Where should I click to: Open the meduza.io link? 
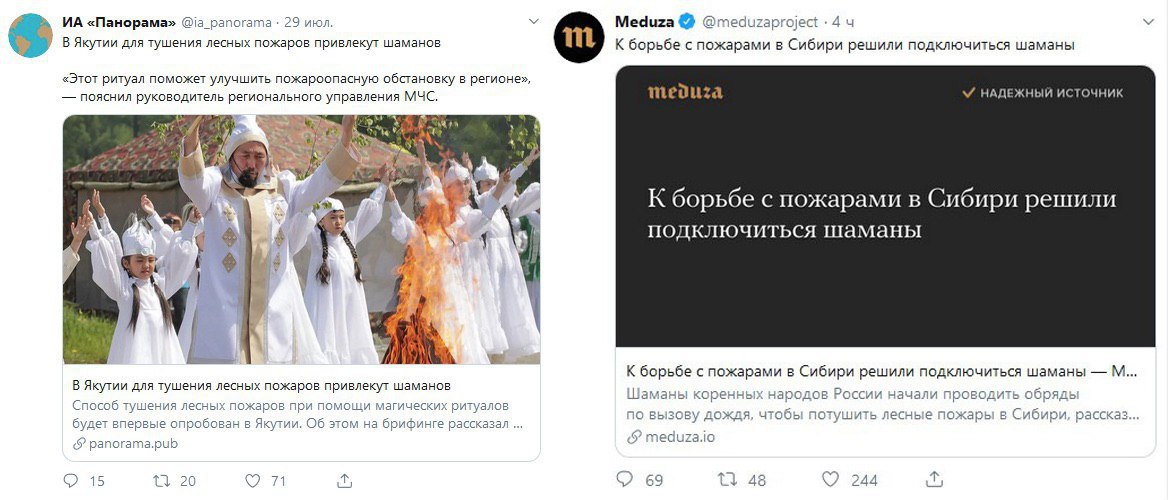pos(671,437)
